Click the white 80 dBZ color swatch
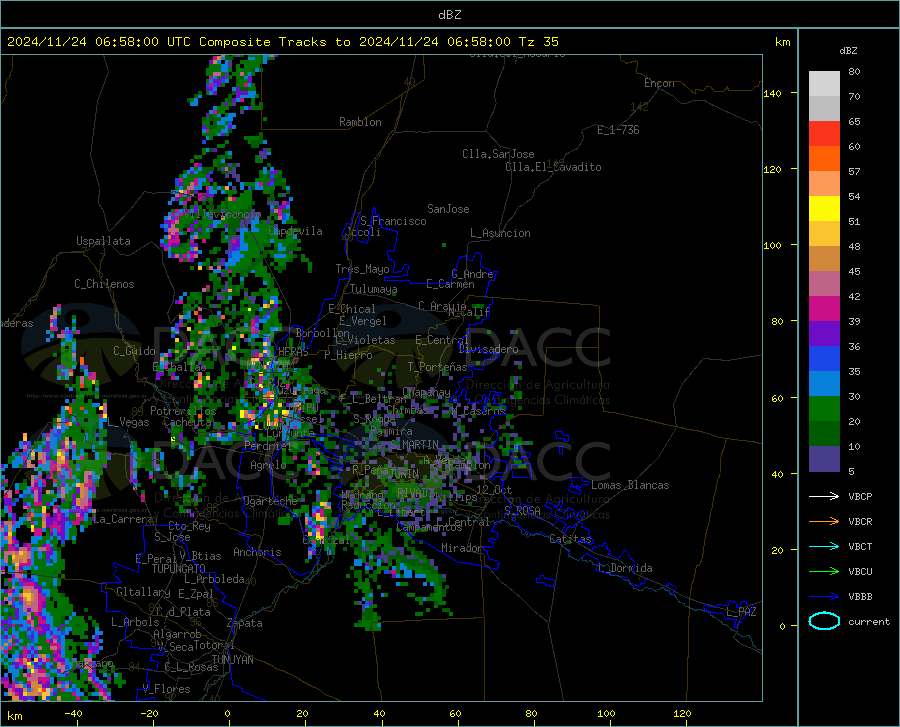The image size is (900, 727). (824, 83)
